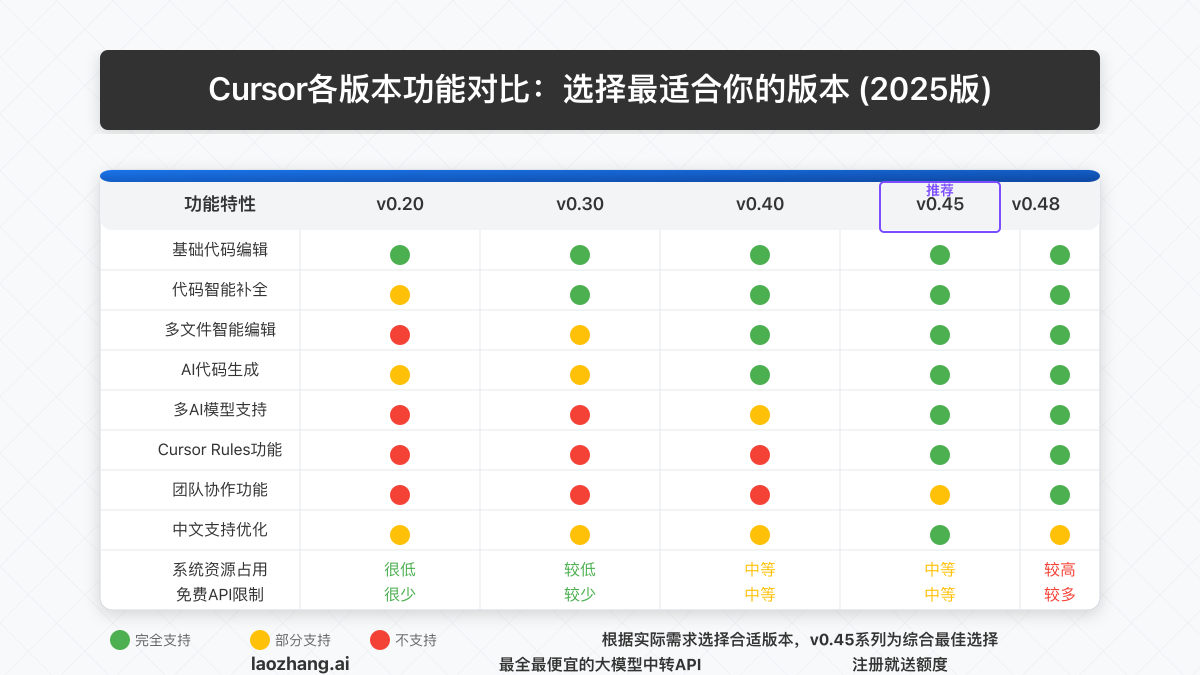The image size is (1200, 675).
Task: Click the green dot for Cursor Rules功能 under v0.45
Action: (940, 455)
